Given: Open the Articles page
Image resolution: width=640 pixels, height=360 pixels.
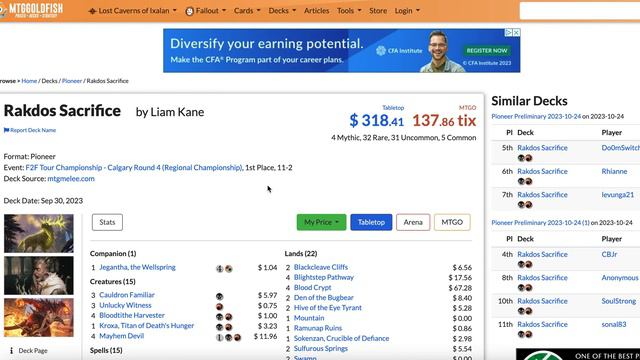Looking at the screenshot, I should click(316, 11).
